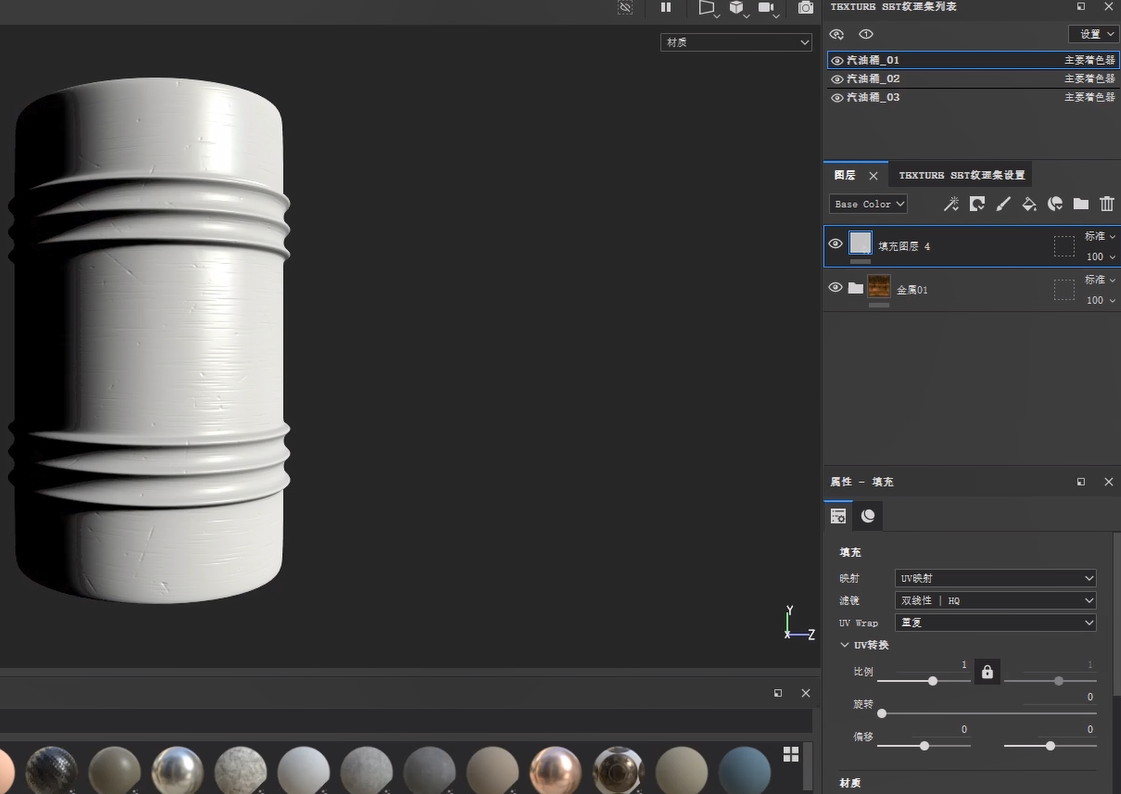Switch to TEXTURE SET纹理集设置 tab
Screen dimensions: 1121x794
click(x=961, y=175)
